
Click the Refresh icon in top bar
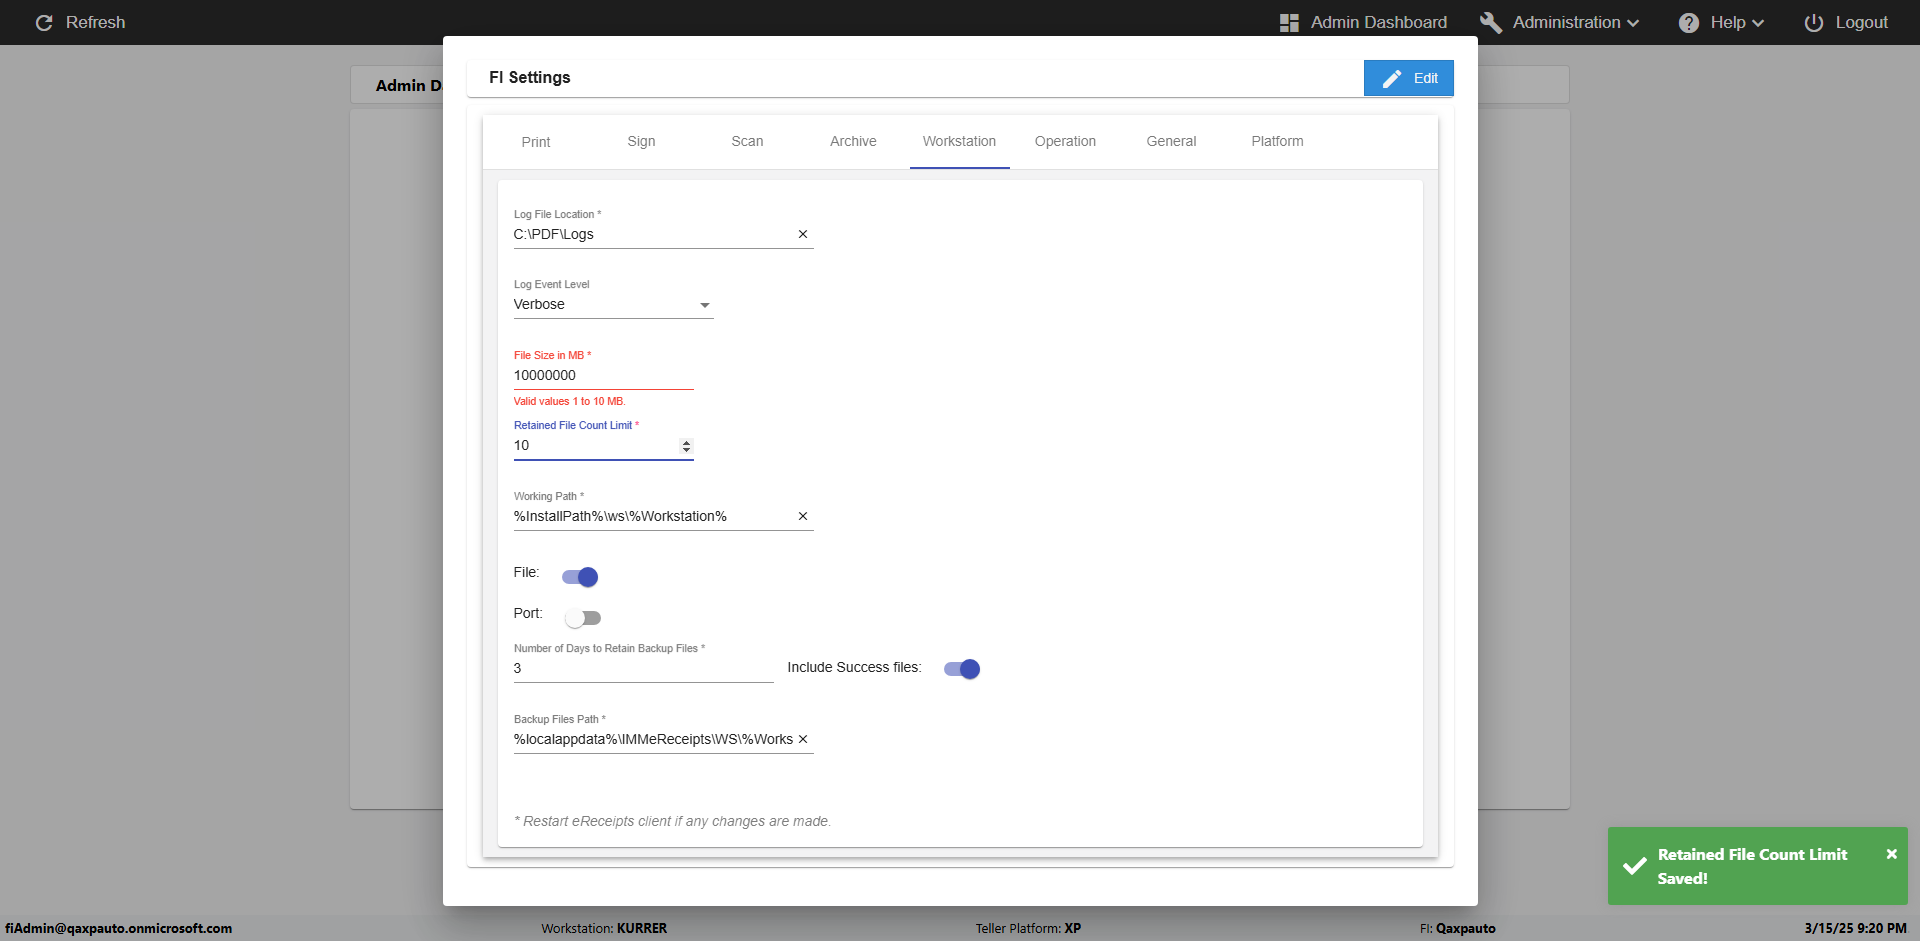[44, 22]
